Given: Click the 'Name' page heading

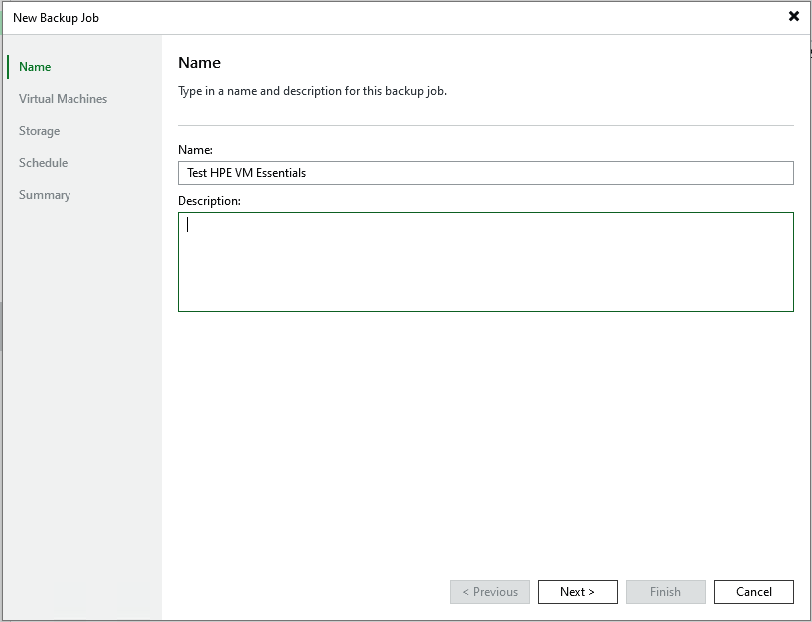Looking at the screenshot, I should coord(199,63).
